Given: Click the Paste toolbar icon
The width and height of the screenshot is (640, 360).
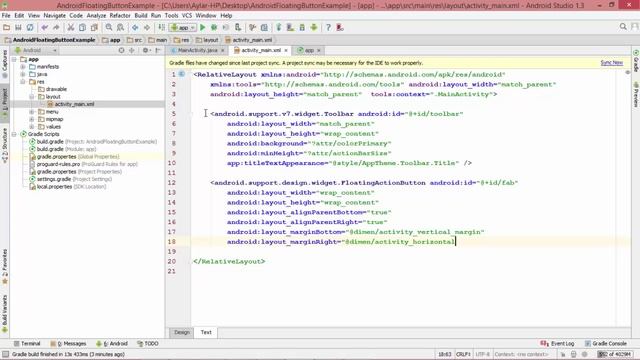Looking at the screenshot, I should click(x=94, y=27).
